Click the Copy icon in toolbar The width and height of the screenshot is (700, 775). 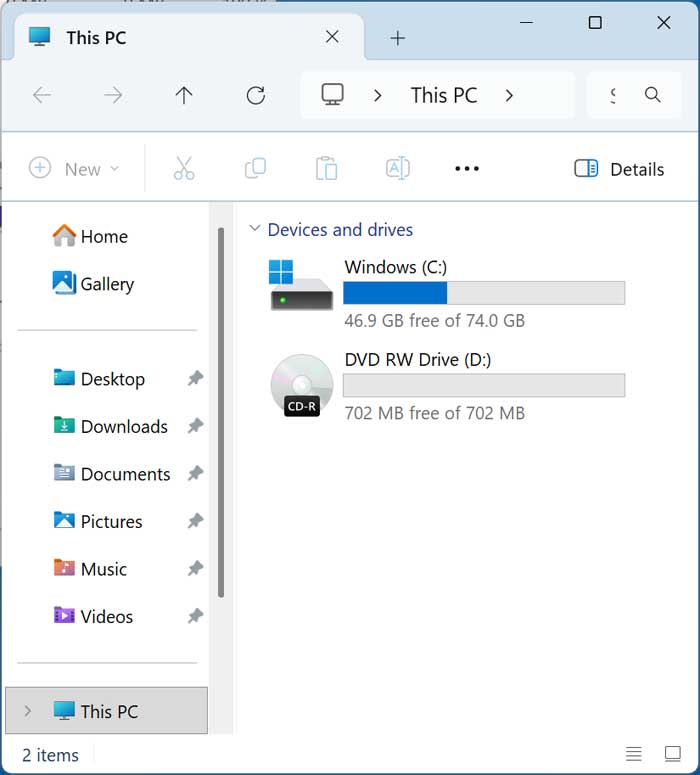click(x=256, y=169)
